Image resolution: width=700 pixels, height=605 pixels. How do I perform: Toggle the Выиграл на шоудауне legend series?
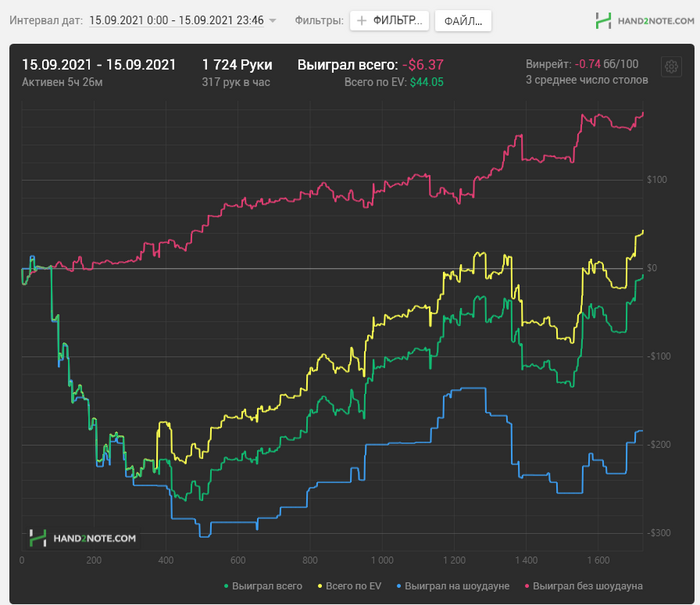(x=453, y=586)
